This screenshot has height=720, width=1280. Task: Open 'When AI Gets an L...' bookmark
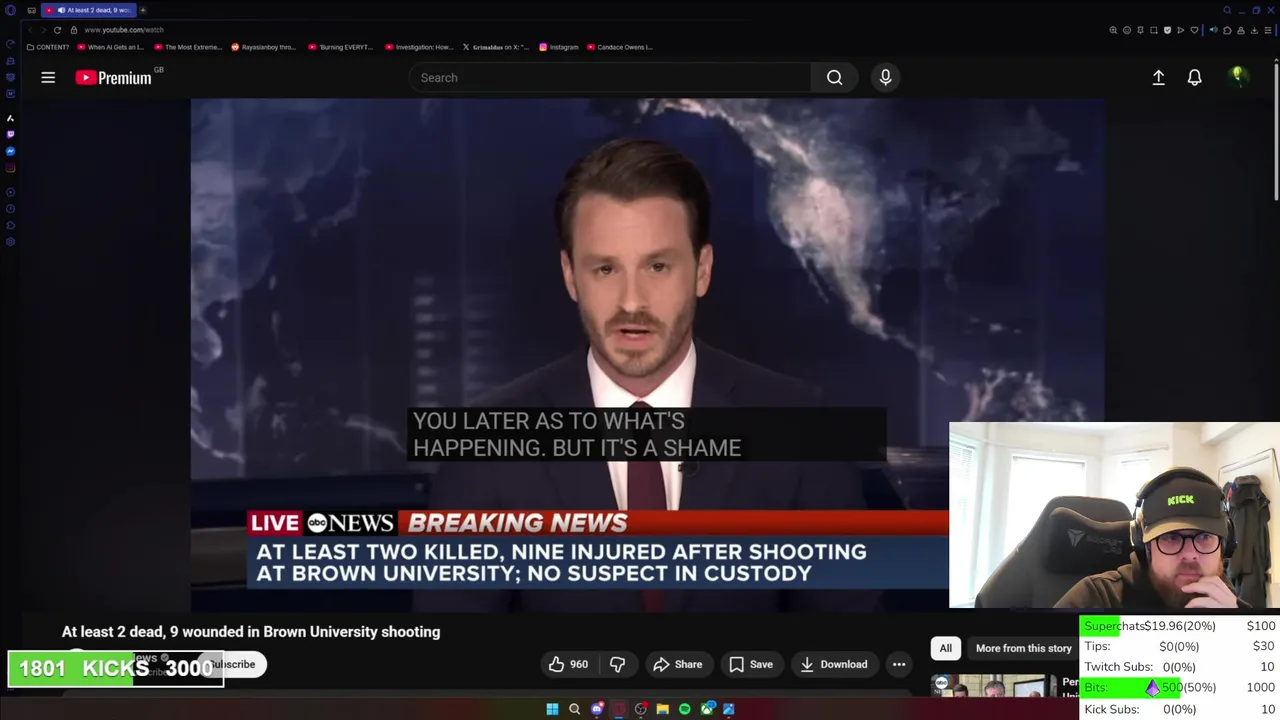(x=111, y=47)
